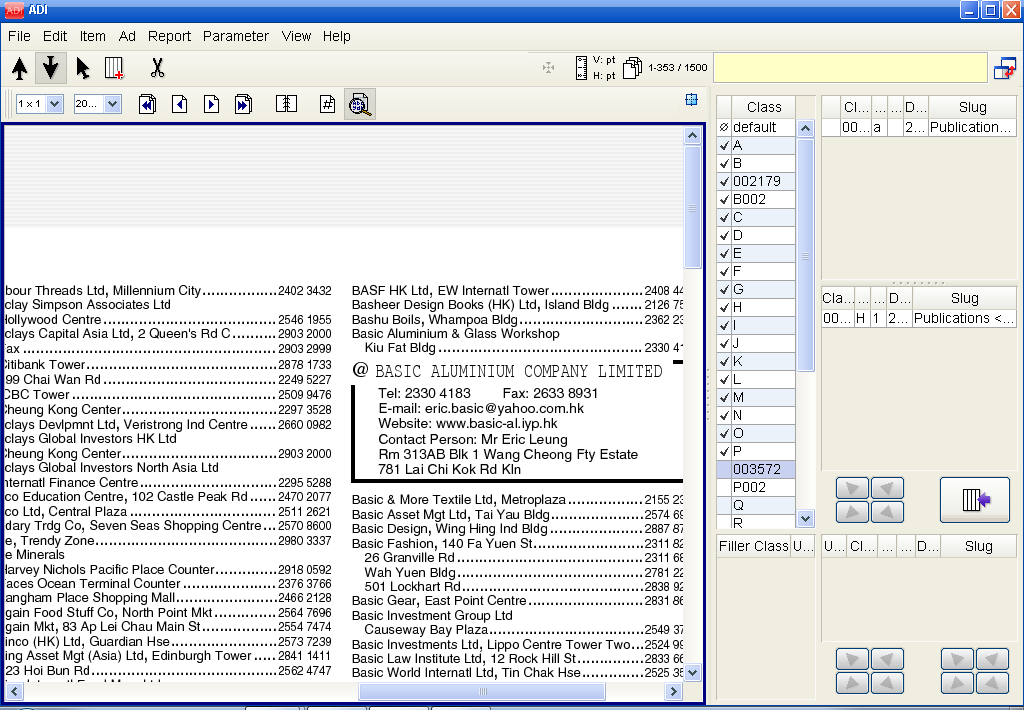Click the page view horizontal scrollbar thumb
Viewport: 1024px width, 710px height.
tap(482, 691)
